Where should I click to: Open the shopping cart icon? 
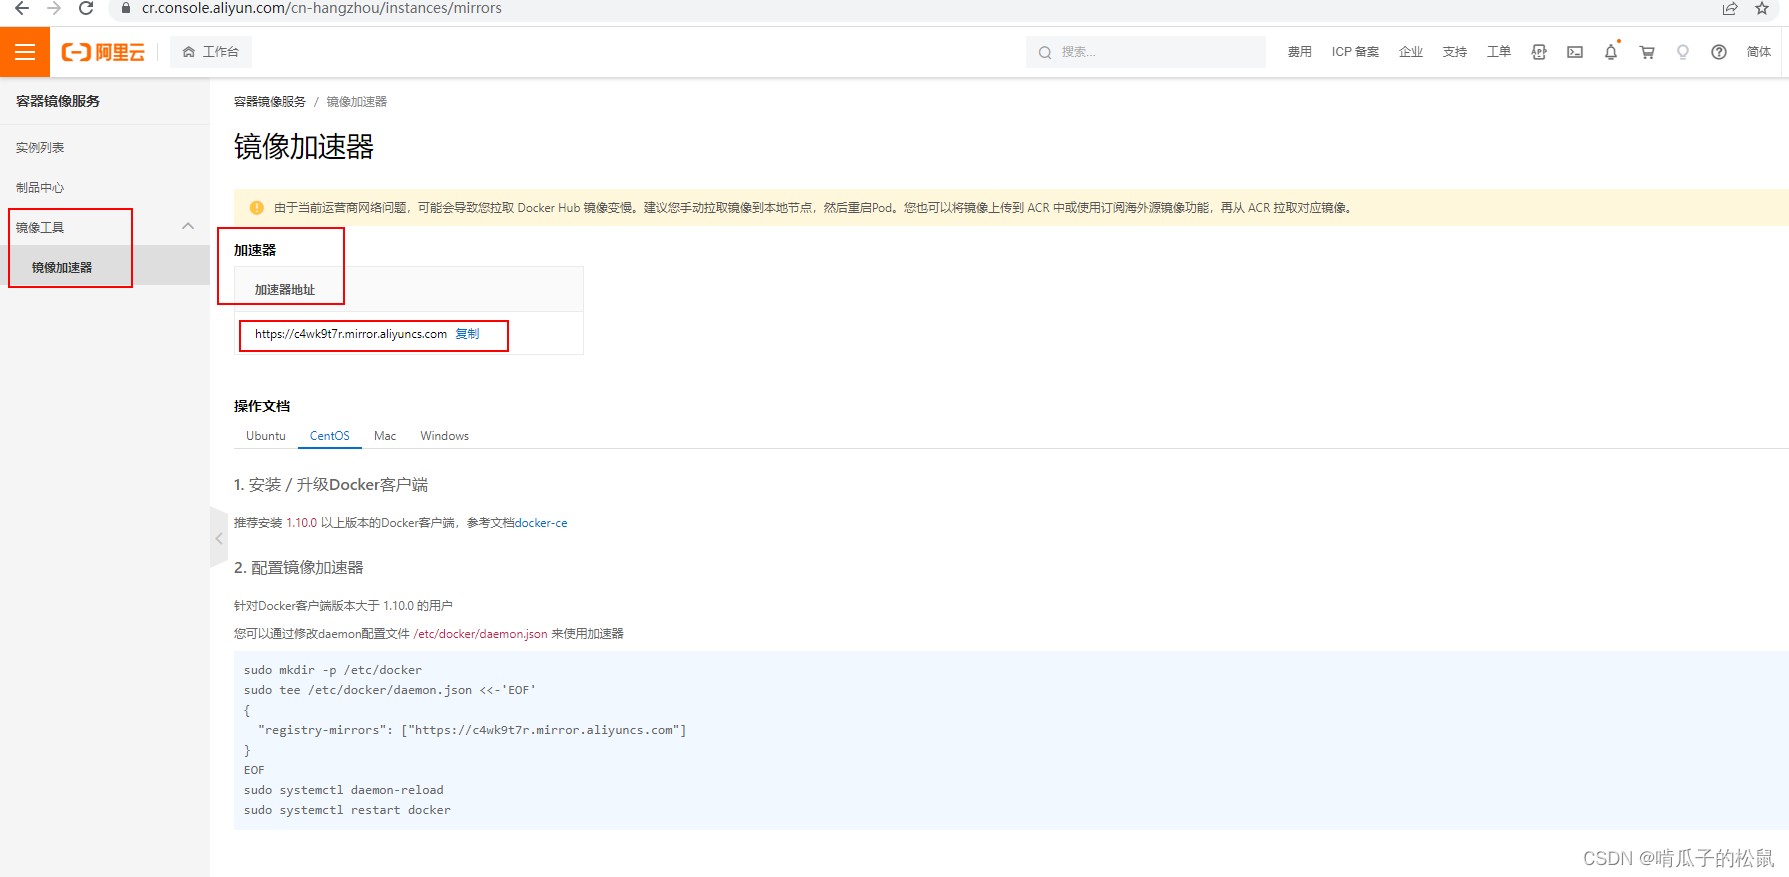(x=1647, y=52)
